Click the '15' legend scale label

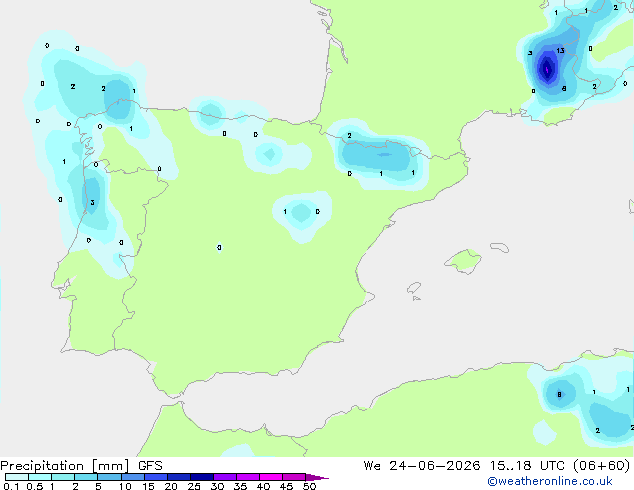coord(148,486)
